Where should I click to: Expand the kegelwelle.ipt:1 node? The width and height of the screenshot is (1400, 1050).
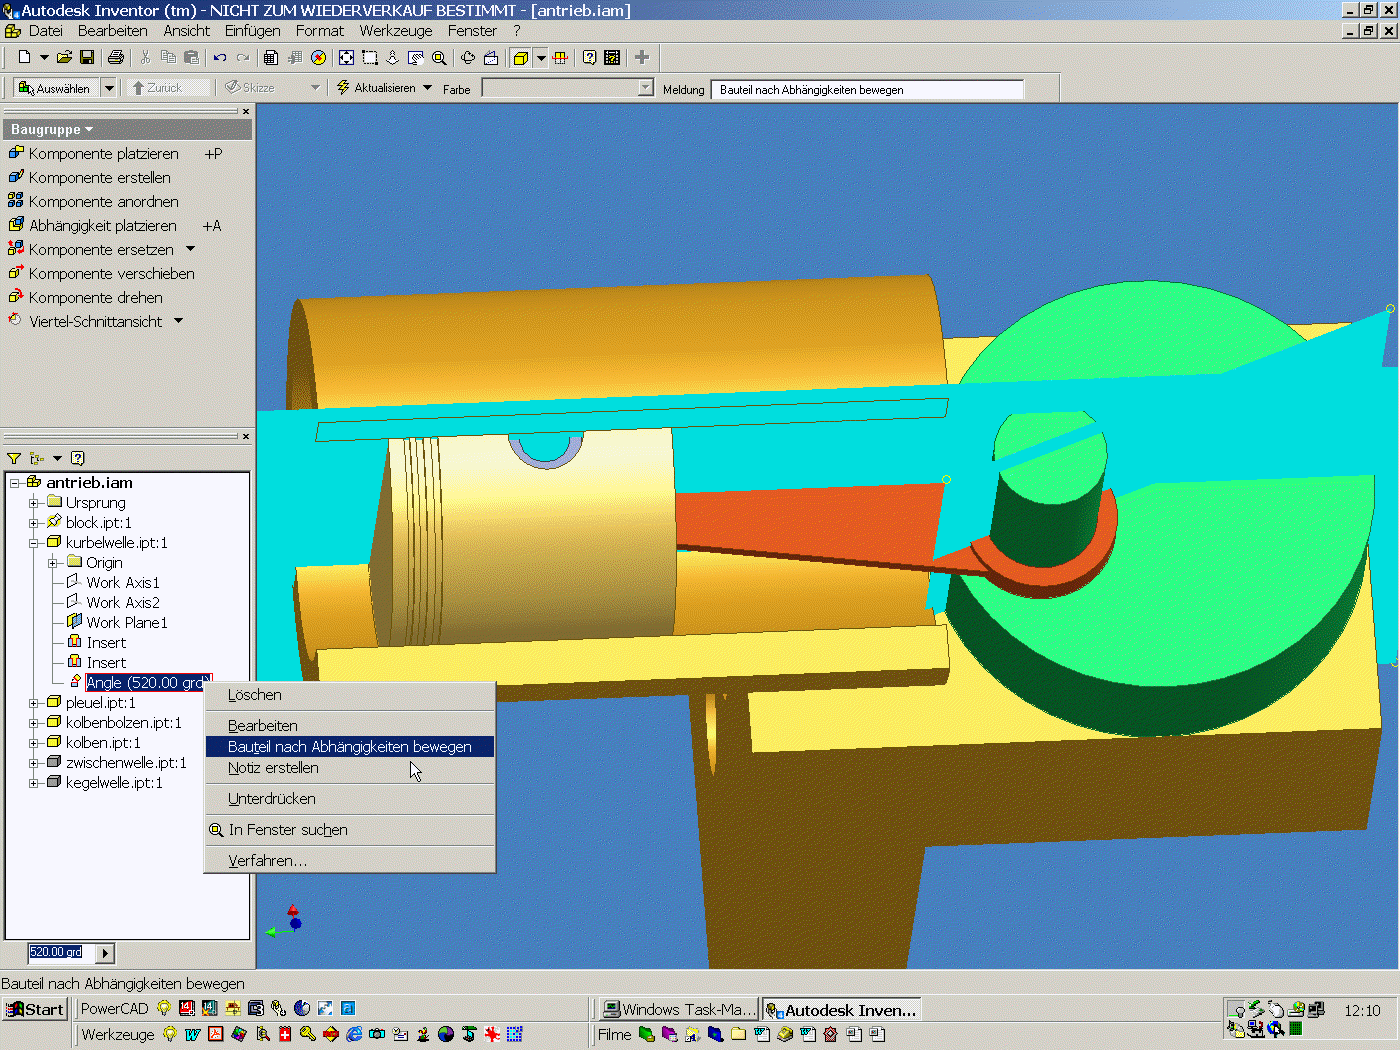(34, 783)
